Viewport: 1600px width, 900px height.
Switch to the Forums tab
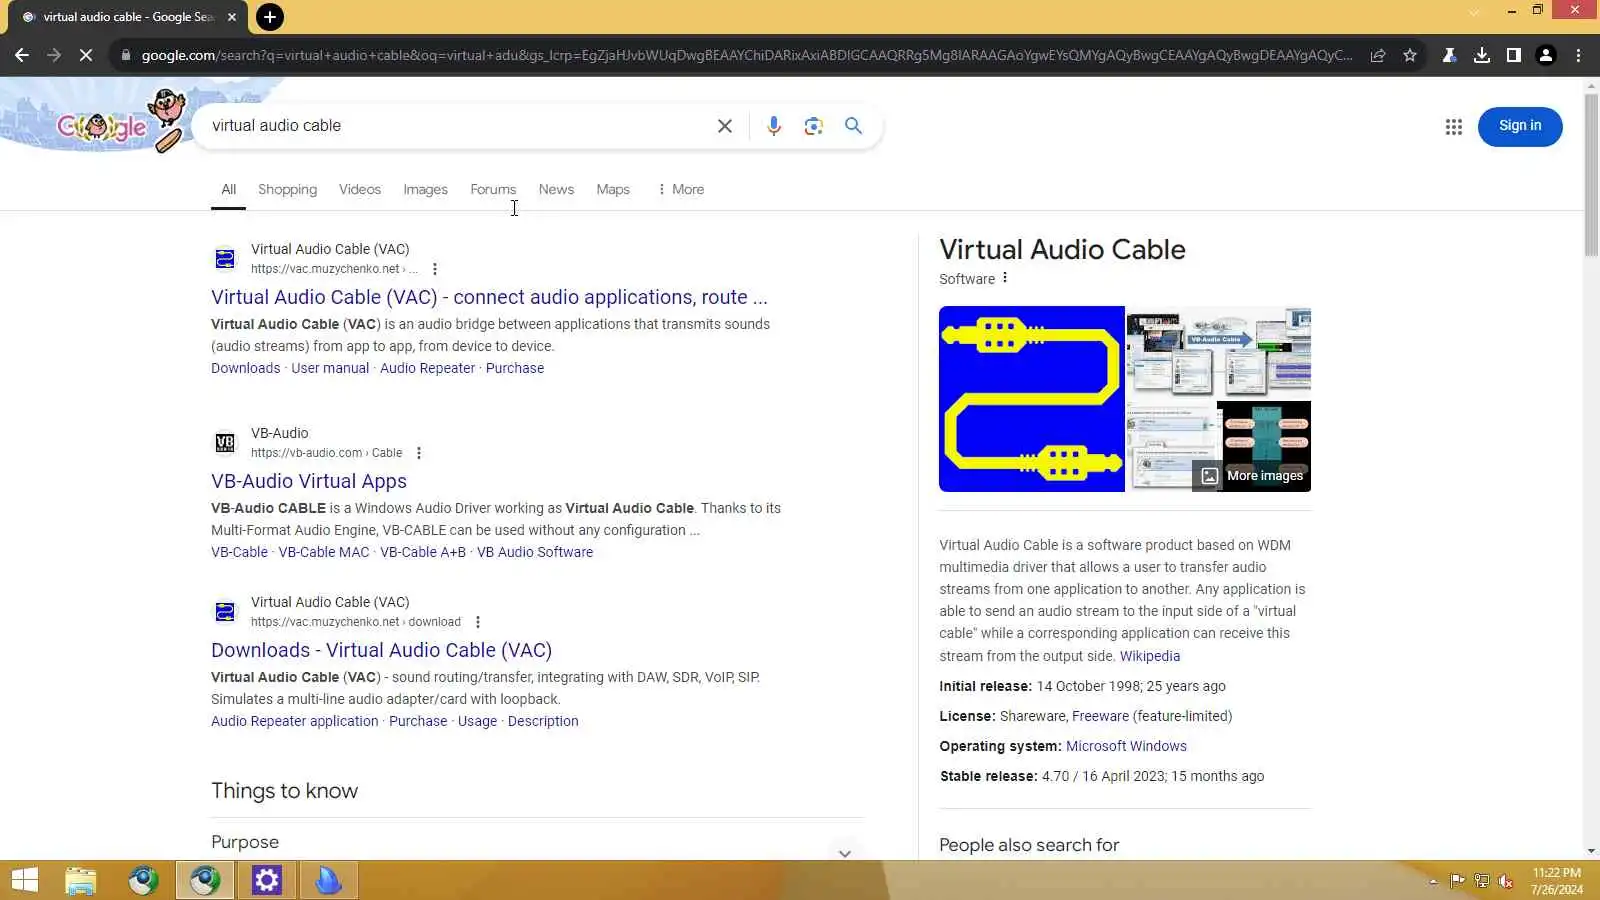click(493, 190)
